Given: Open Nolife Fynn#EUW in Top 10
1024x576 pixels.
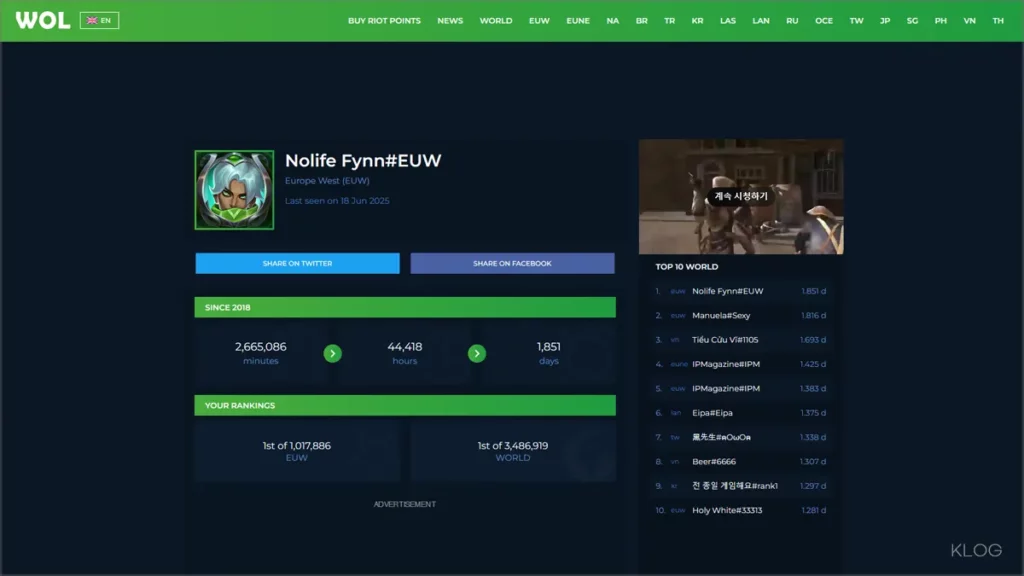Looking at the screenshot, I should pyautogui.click(x=727, y=291).
